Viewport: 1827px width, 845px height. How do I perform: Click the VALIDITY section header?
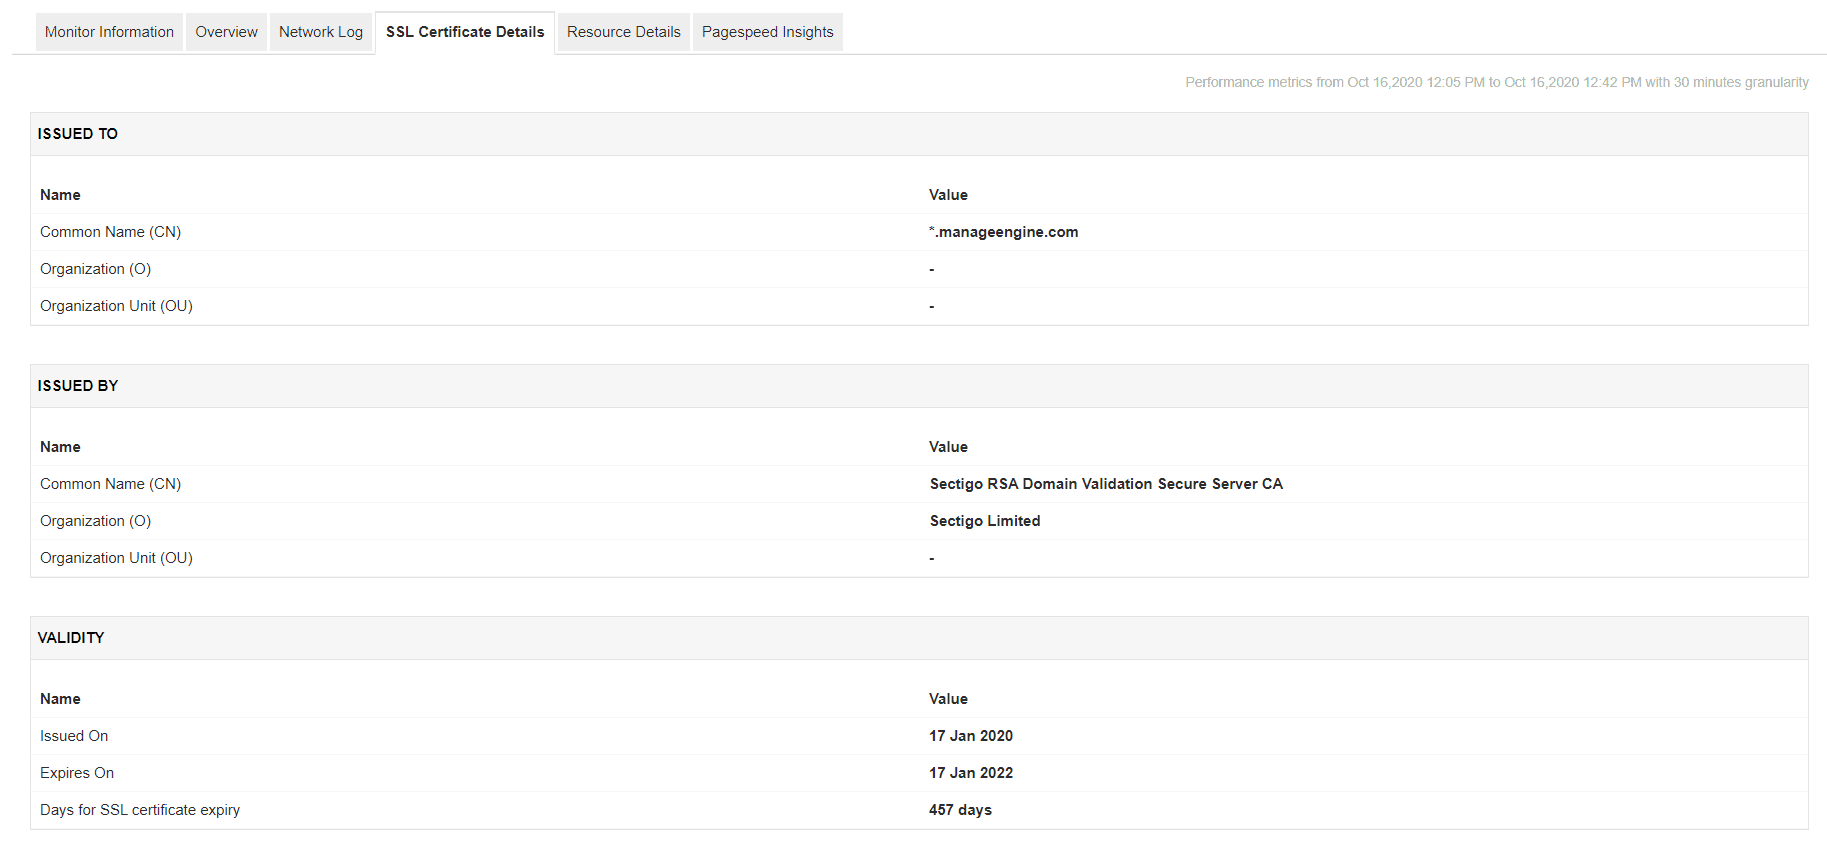pyautogui.click(x=71, y=638)
